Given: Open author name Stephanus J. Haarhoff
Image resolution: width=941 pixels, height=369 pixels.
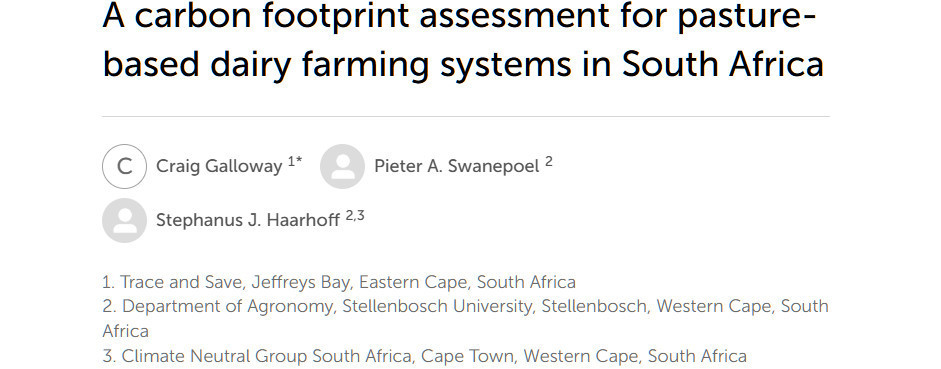Looking at the screenshot, I should 248,220.
